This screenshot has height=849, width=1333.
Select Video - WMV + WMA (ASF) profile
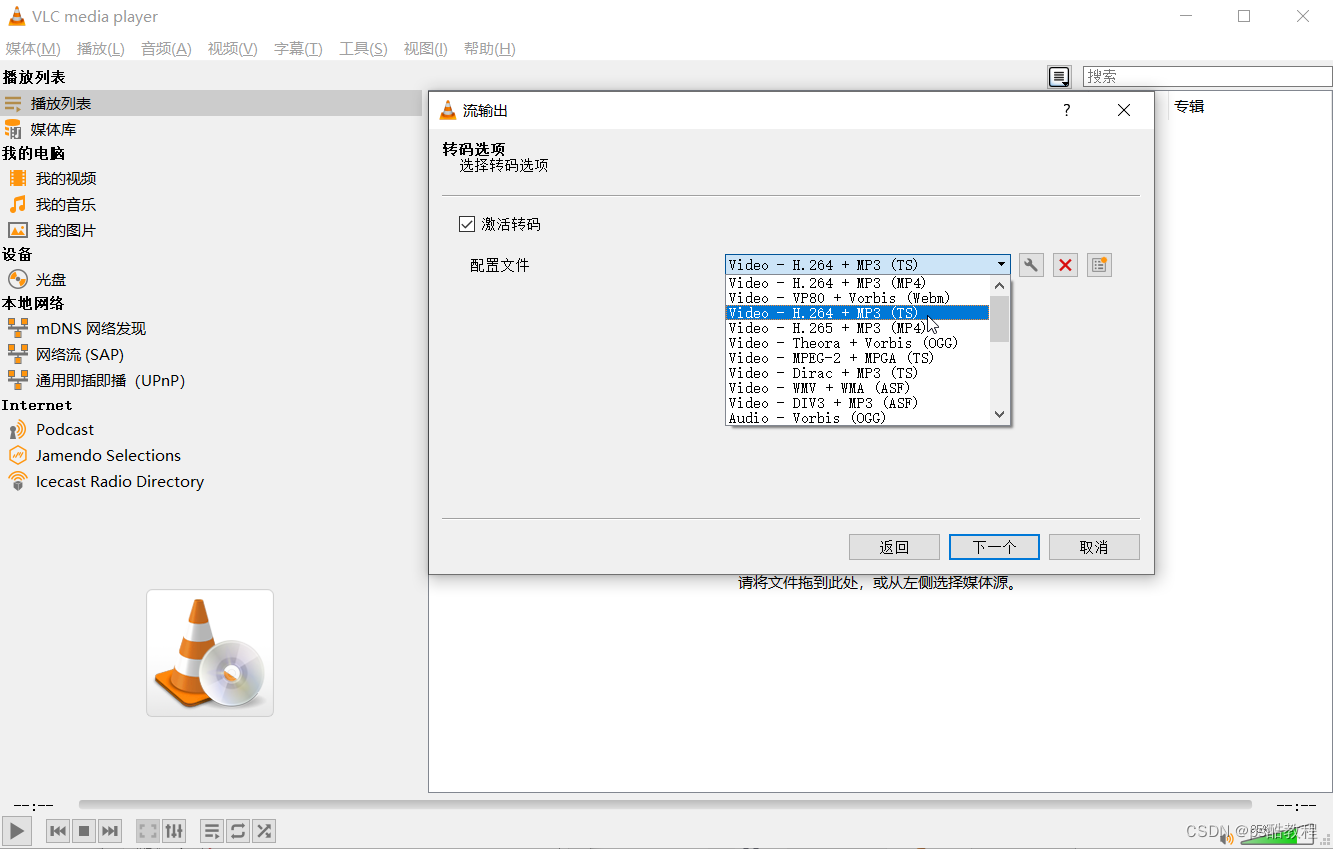(857, 388)
